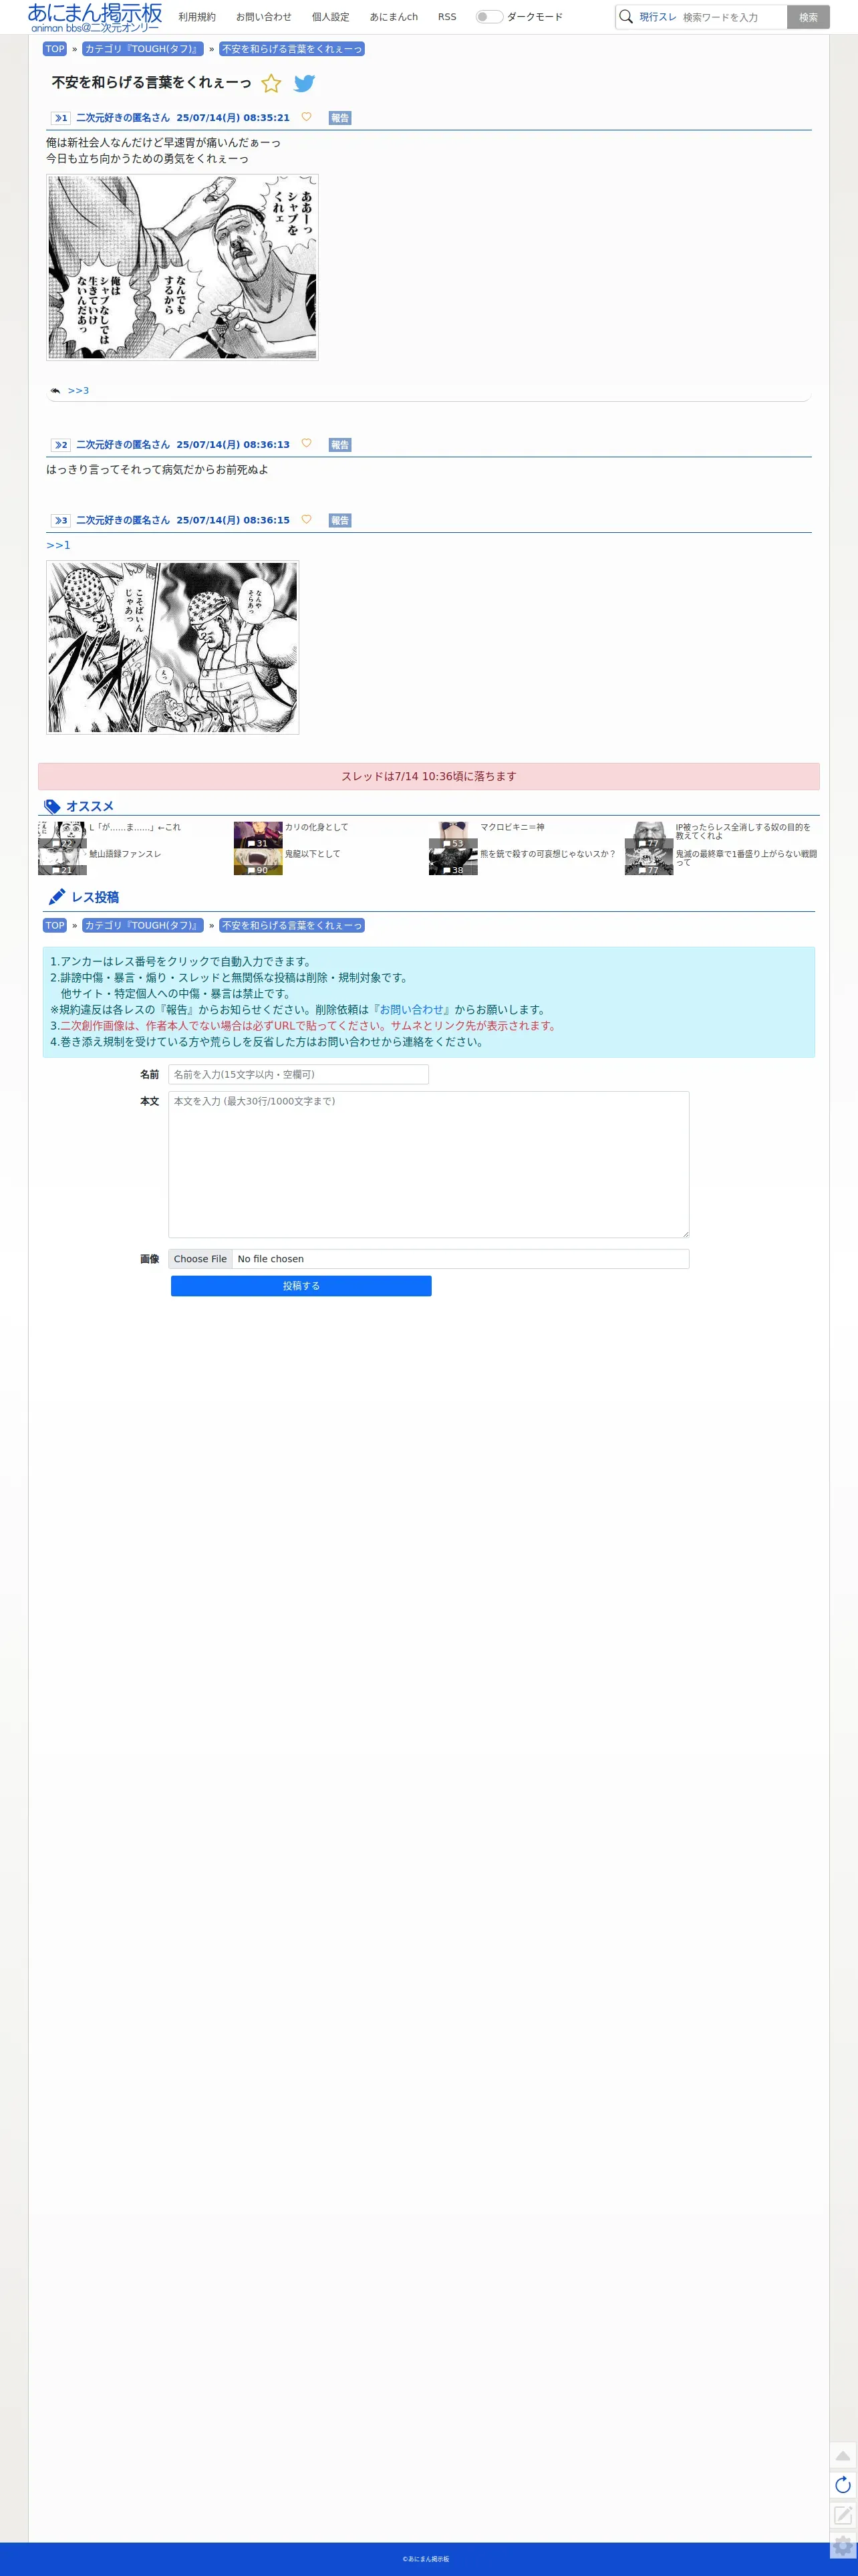The width and height of the screenshot is (858, 2576).
Task: Like post 2 with the heart icon
Action: (307, 443)
